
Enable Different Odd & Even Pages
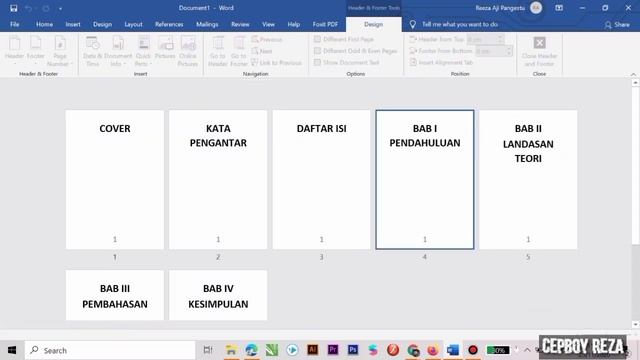coord(356,51)
